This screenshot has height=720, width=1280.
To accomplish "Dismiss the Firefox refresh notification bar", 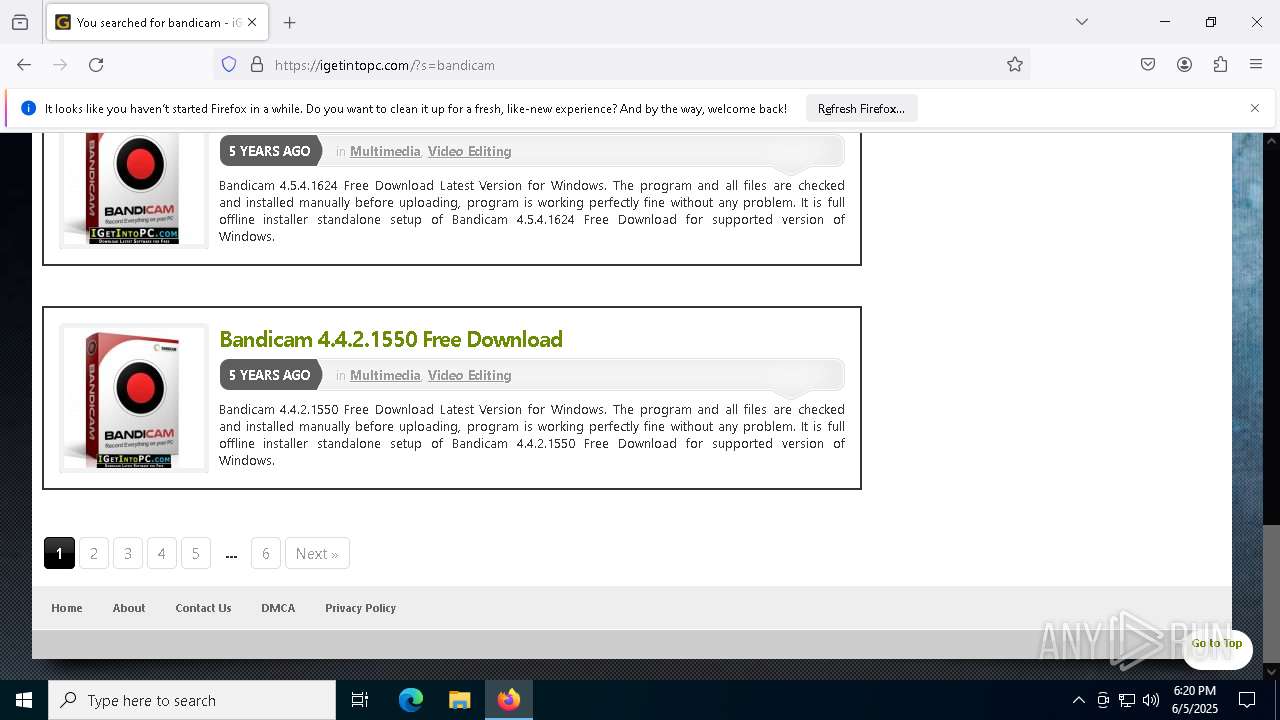I will pos(1255,108).
